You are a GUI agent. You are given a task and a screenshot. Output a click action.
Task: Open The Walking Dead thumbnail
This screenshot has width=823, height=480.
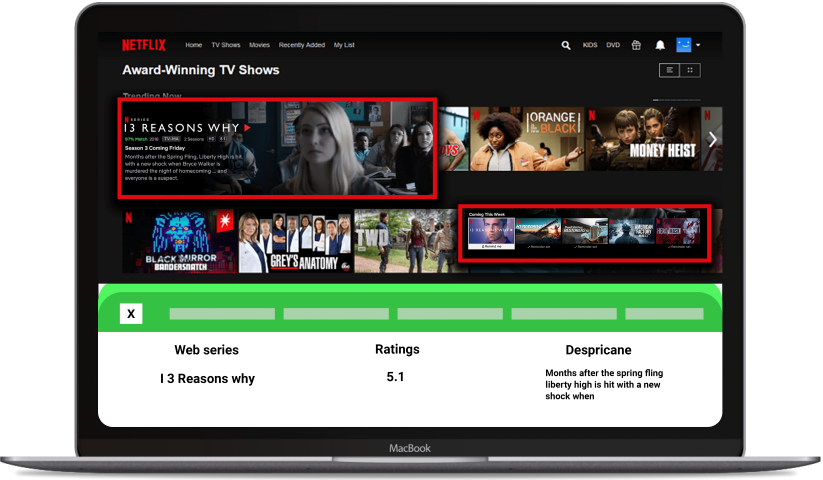pos(406,241)
